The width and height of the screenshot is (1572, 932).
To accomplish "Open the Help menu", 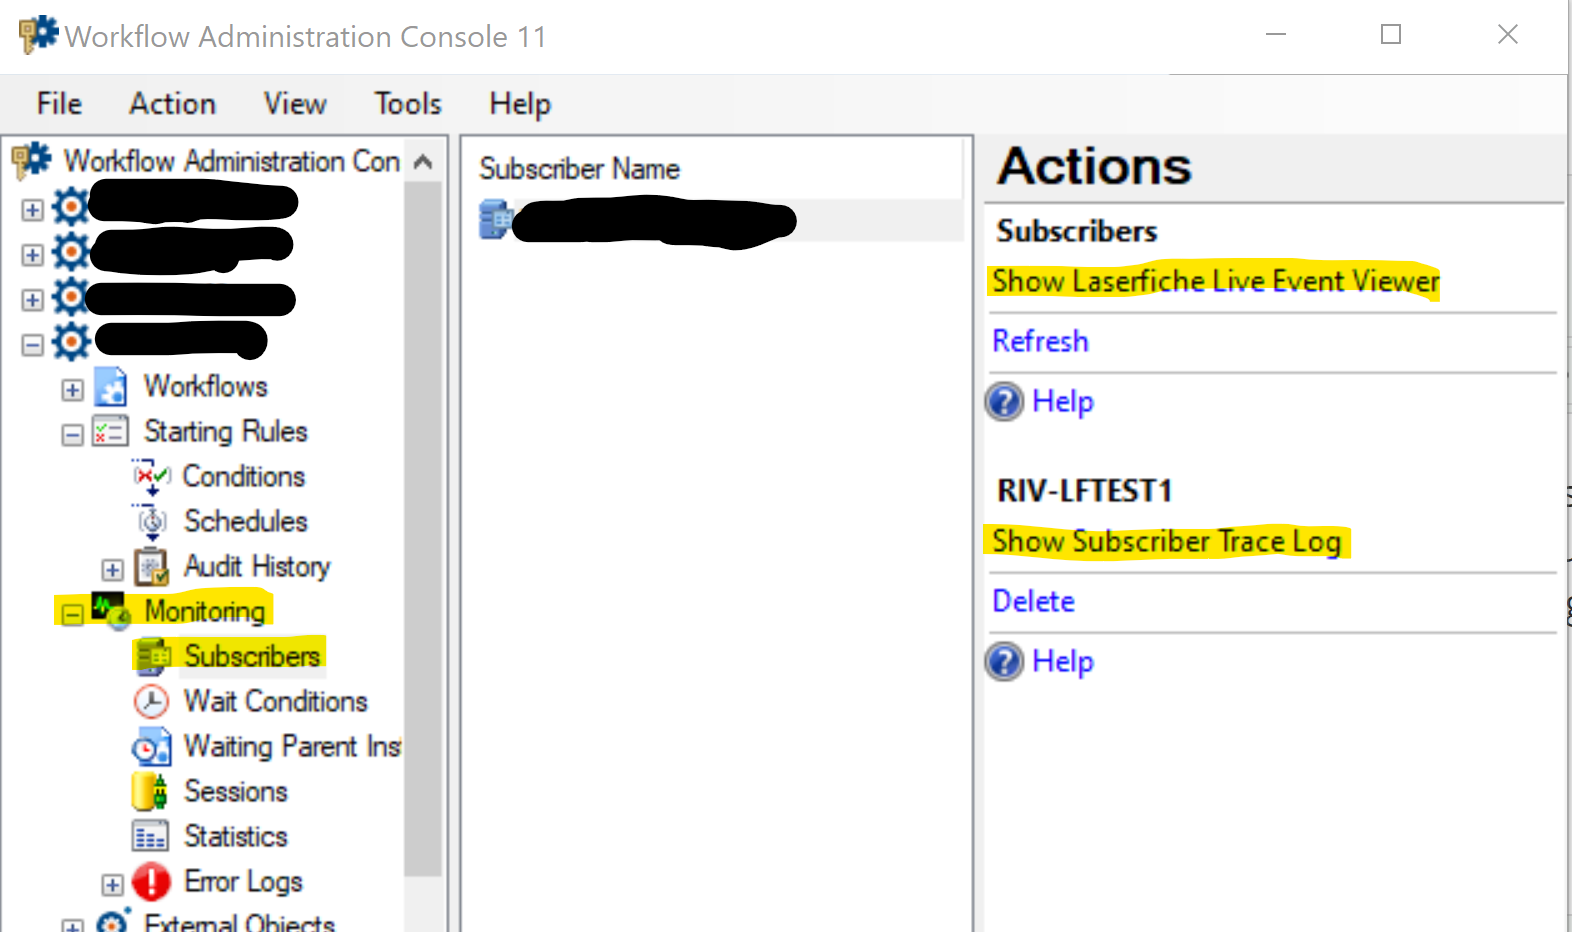I will click(x=520, y=104).
